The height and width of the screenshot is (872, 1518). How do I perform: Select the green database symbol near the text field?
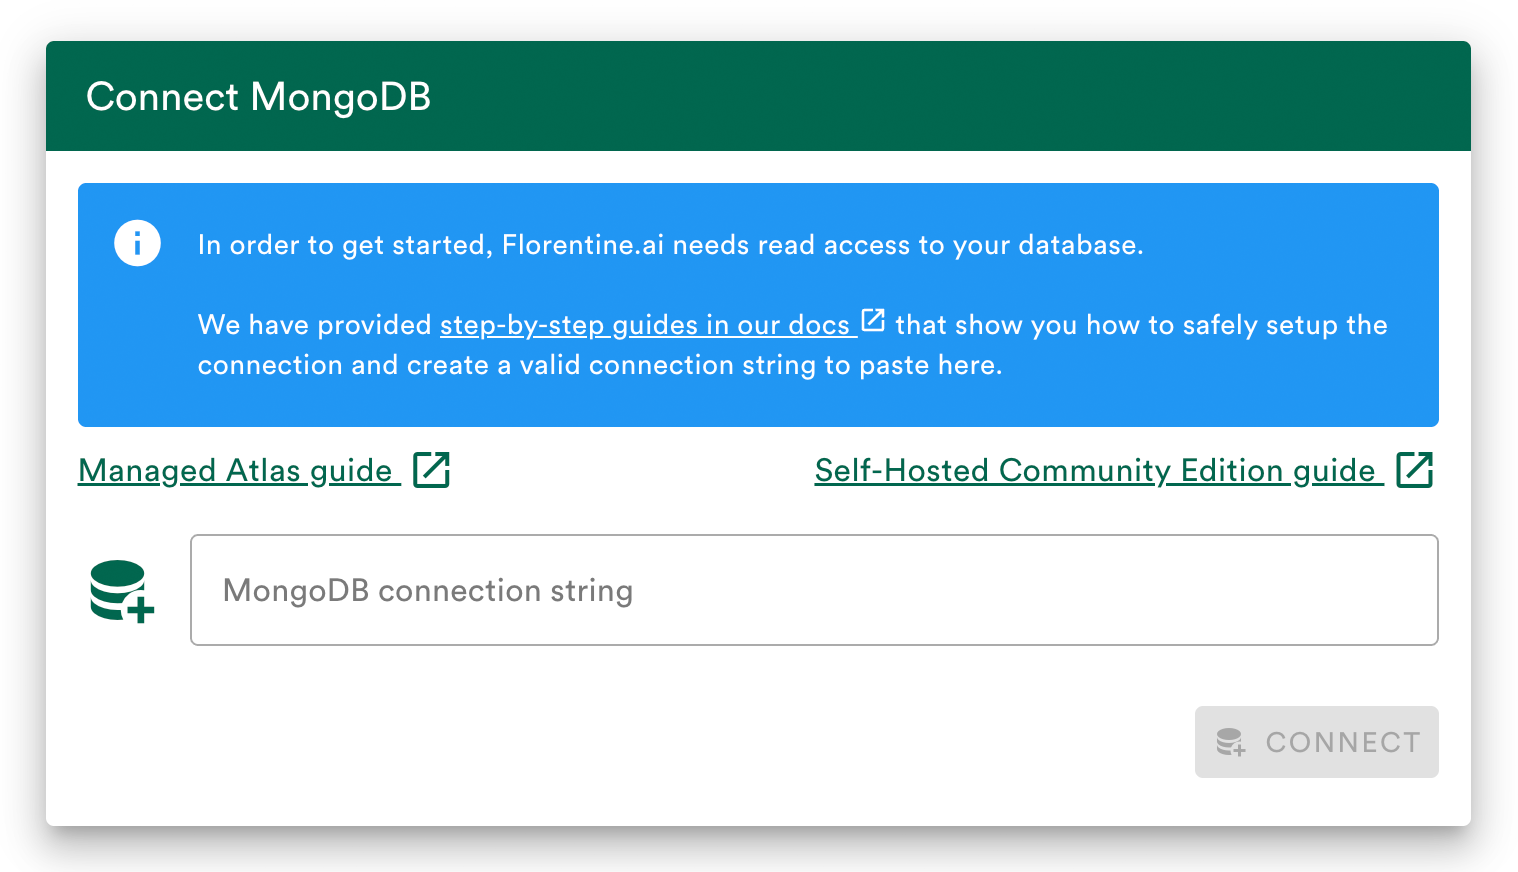(x=120, y=590)
